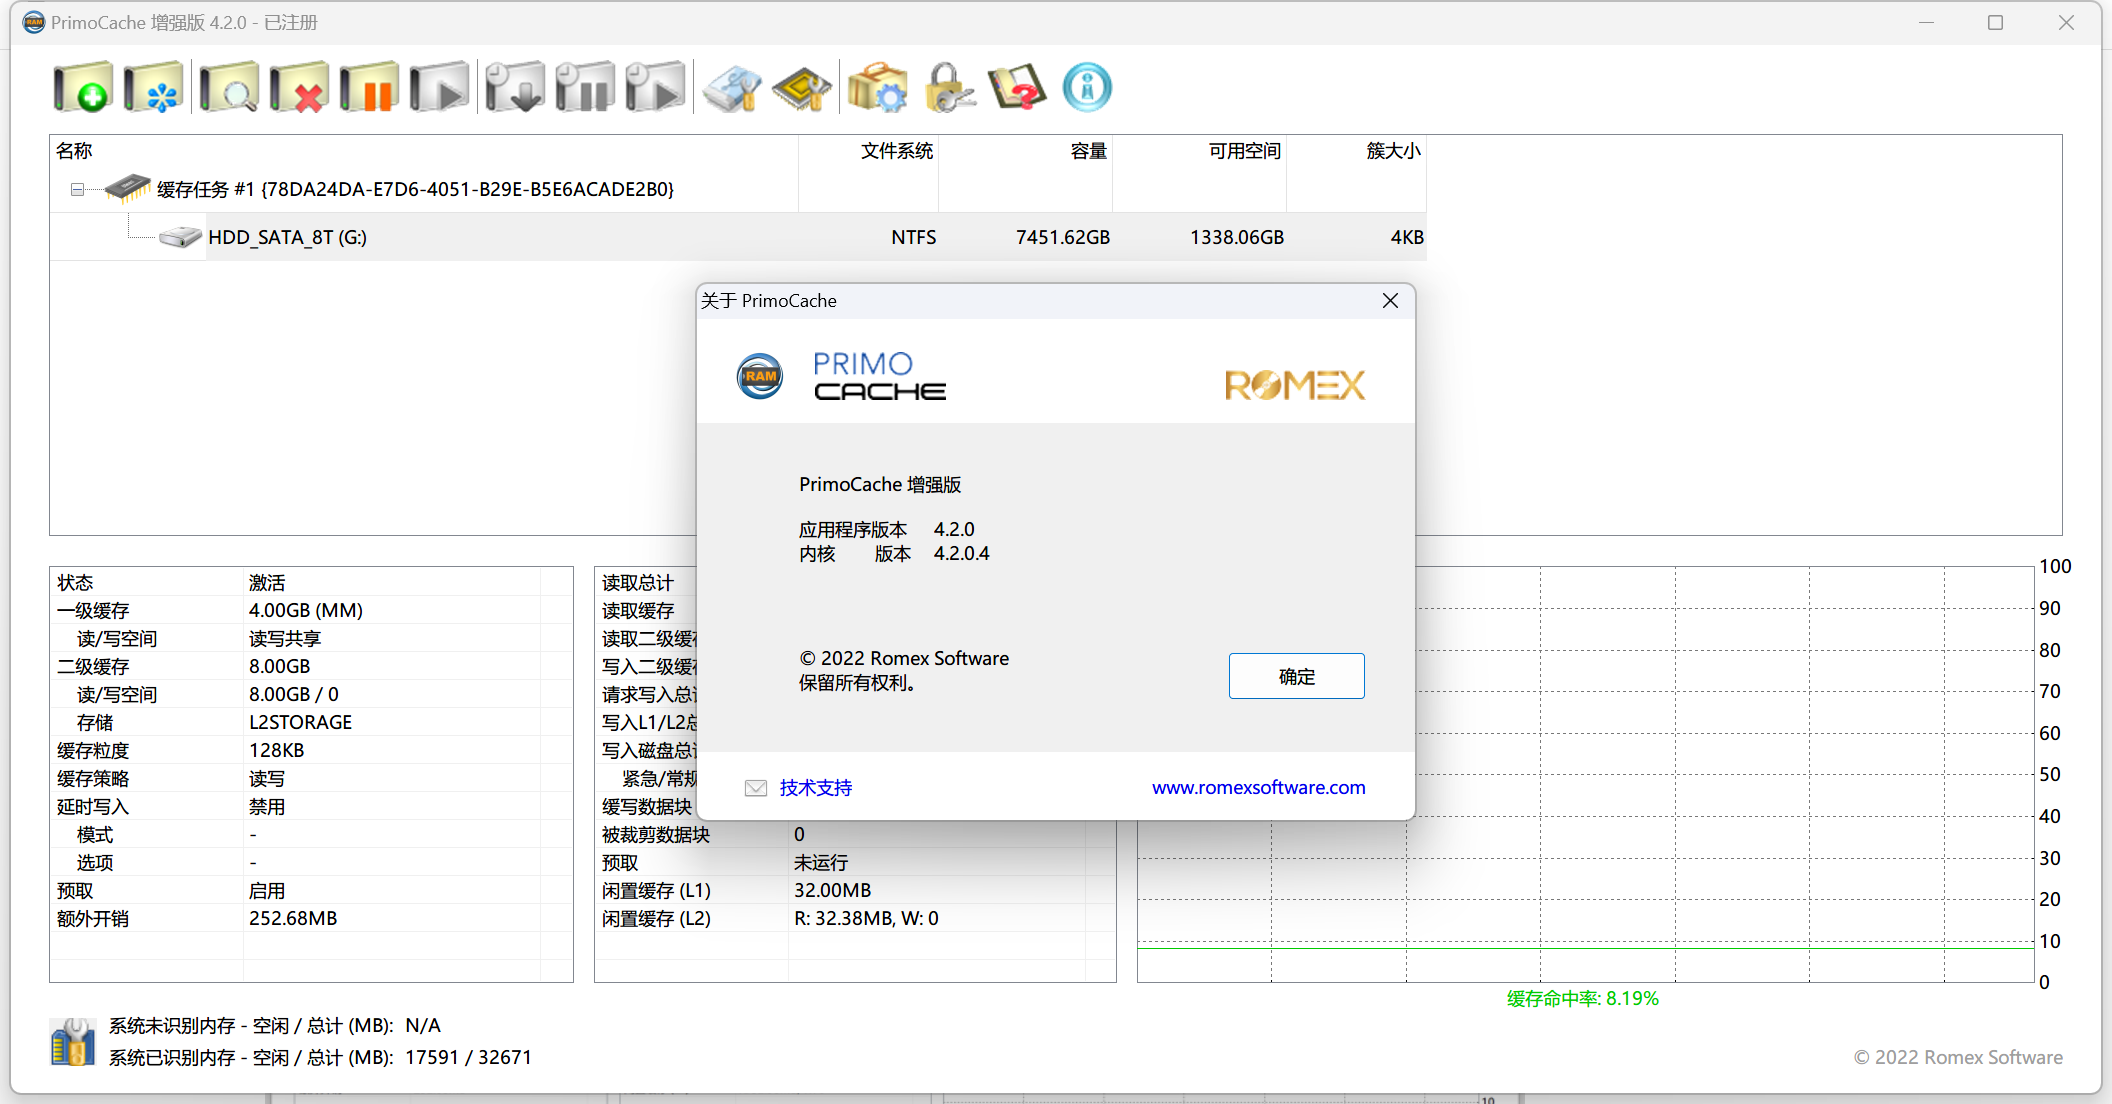2112x1104 pixels.
Task: Click the 被裁剪数据块 row label
Action: coord(656,834)
